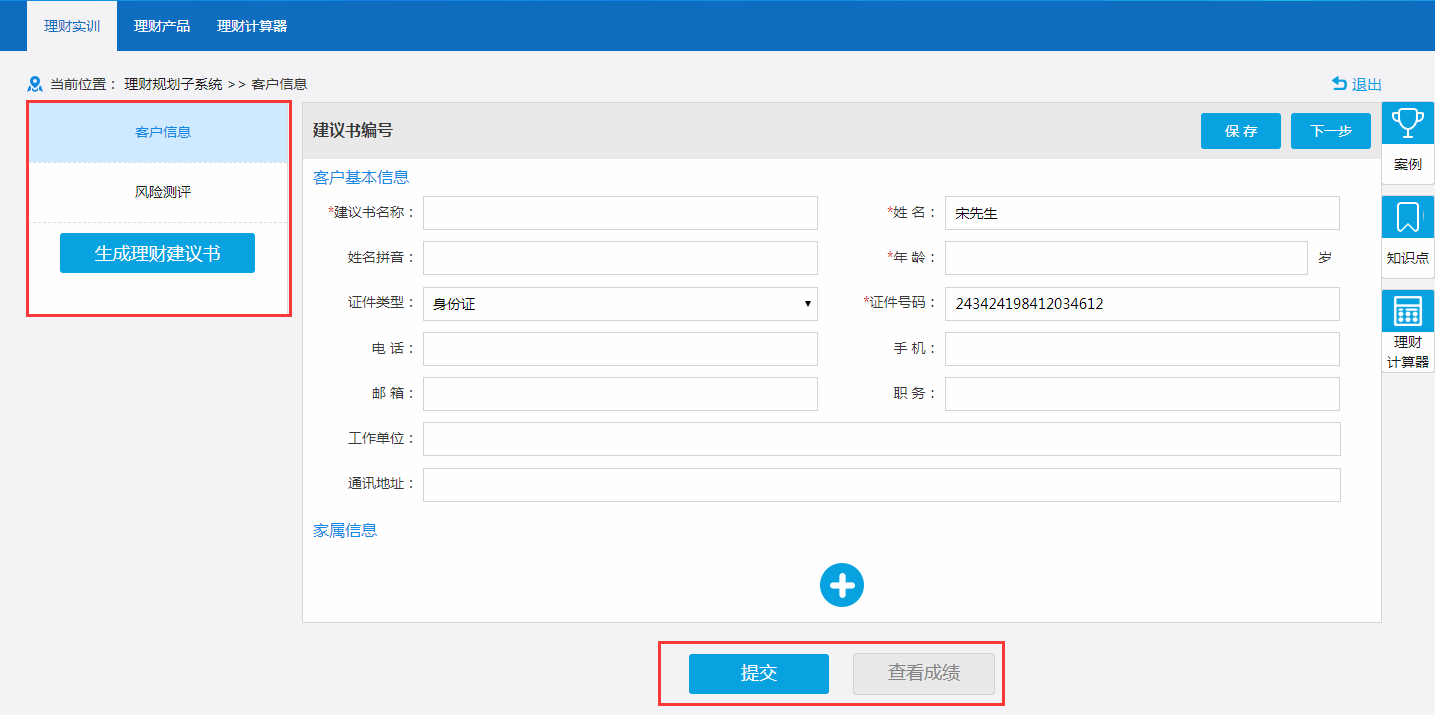
Task: Click the location pin icon beside 当前位置
Action: click(35, 84)
